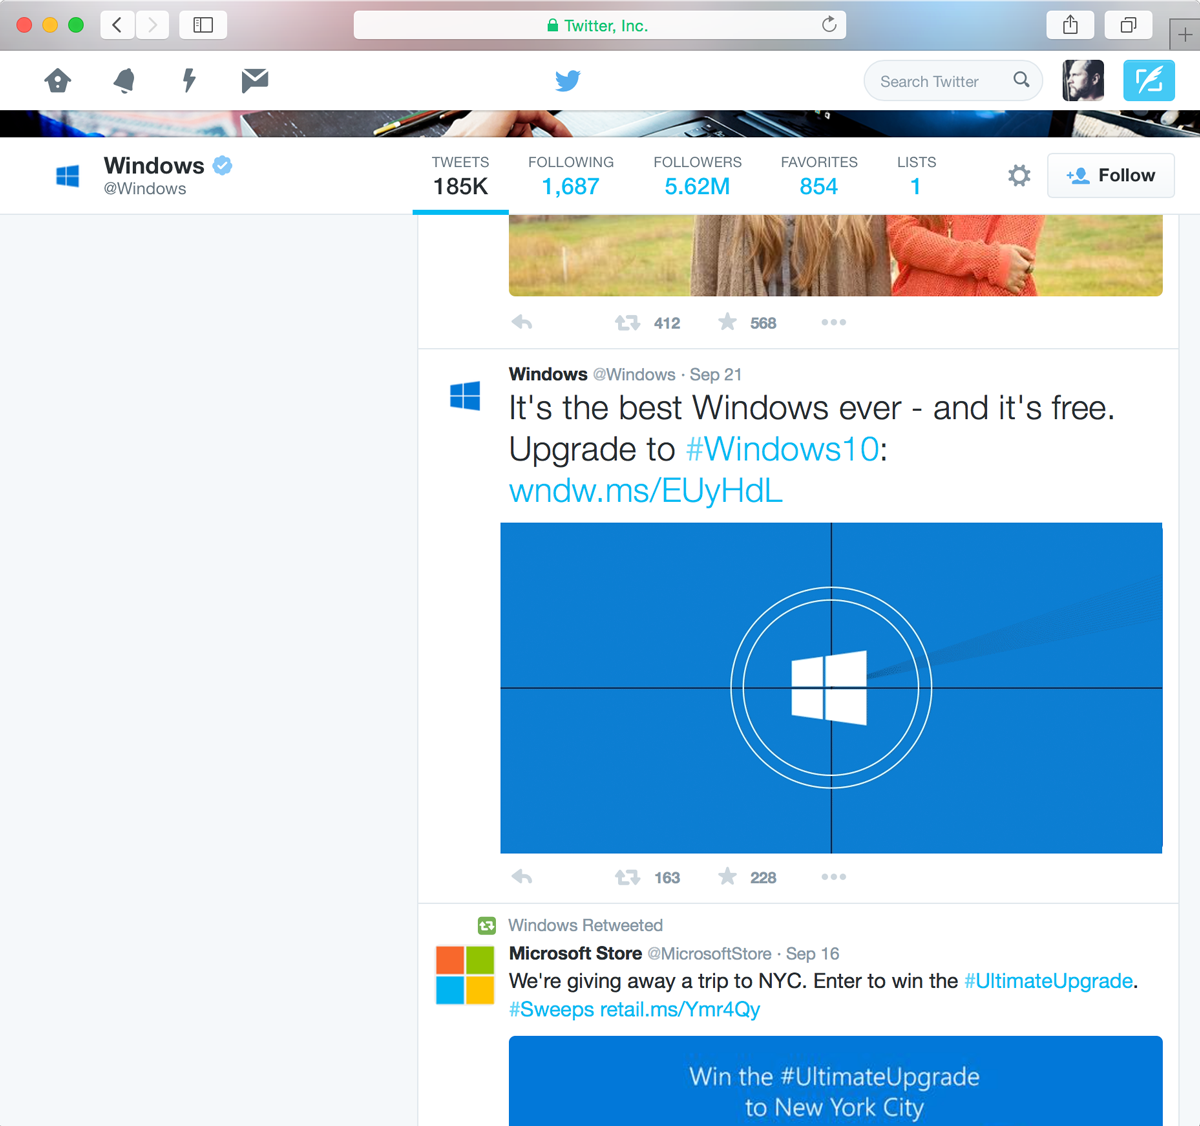Screen dimensions: 1200x1126
Task: Open more options on the 568-favorites tweet
Action: point(834,322)
